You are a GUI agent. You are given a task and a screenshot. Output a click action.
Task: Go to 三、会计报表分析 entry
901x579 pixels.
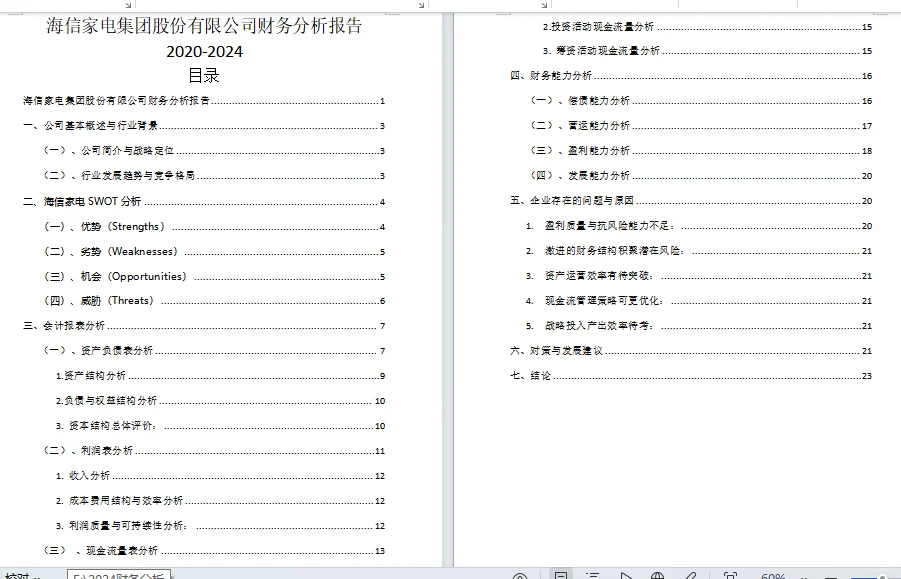(204, 326)
